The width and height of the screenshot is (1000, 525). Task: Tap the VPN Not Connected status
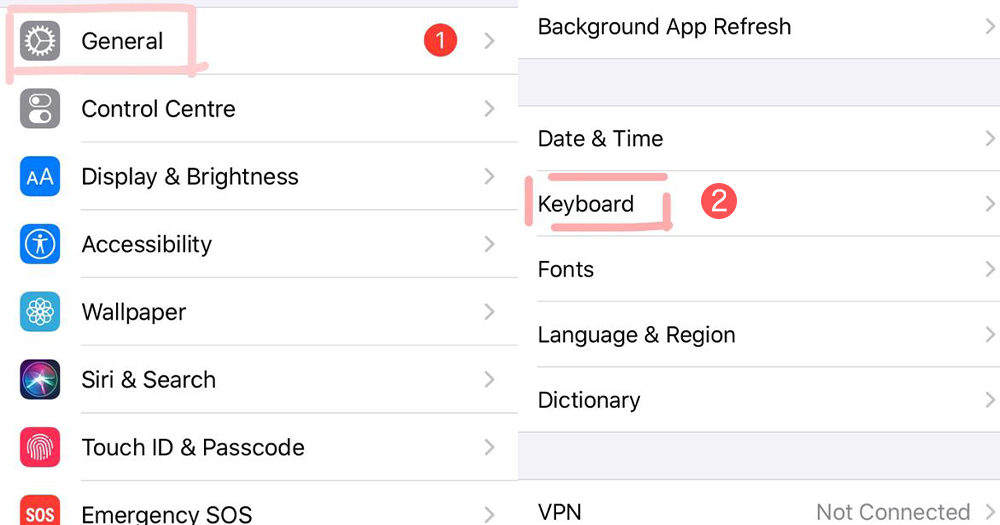pos(892,512)
